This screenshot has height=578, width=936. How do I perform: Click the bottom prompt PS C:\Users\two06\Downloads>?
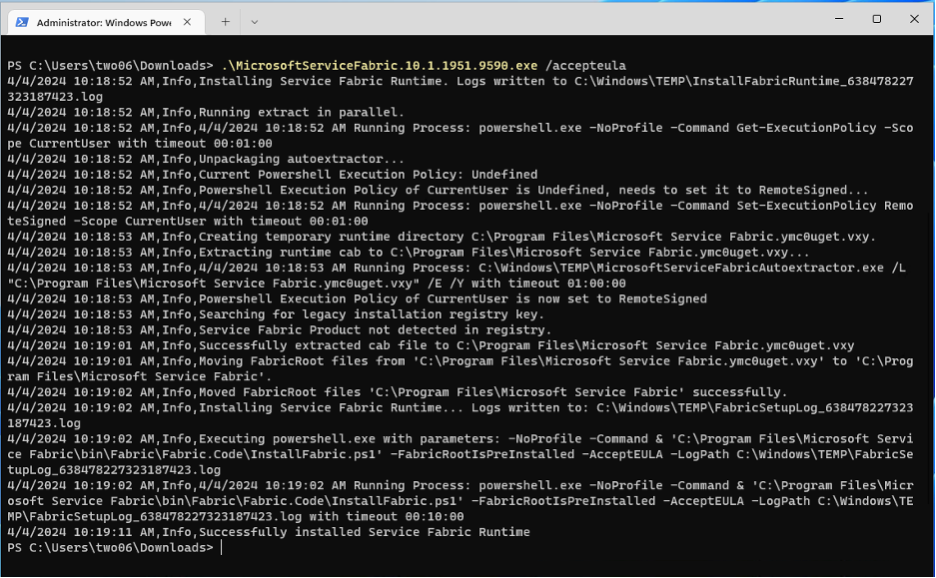point(110,547)
